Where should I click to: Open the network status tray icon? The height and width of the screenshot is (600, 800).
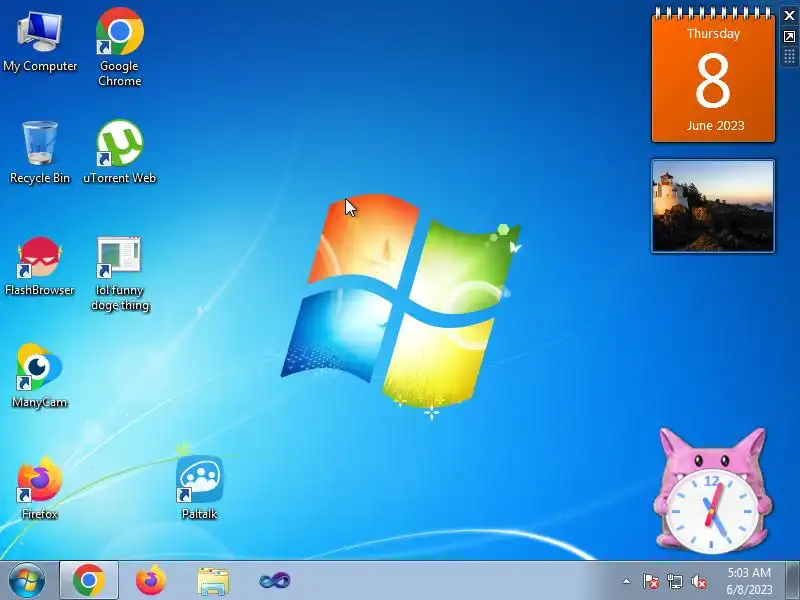(674, 581)
